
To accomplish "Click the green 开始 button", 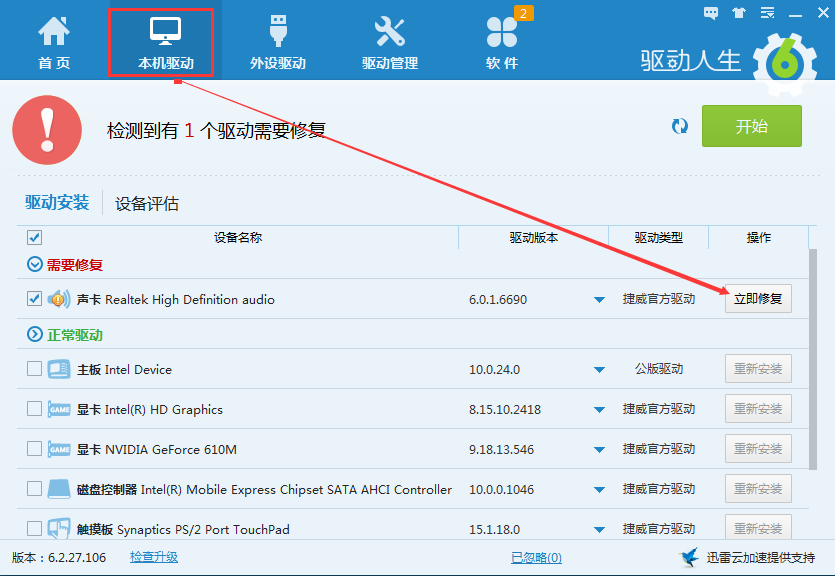I will pyautogui.click(x=751, y=126).
